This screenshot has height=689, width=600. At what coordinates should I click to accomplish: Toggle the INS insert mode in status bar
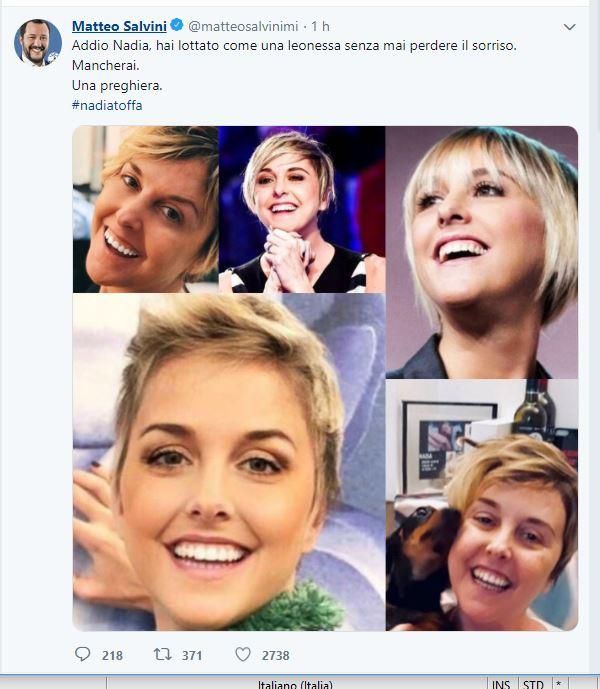[501, 684]
